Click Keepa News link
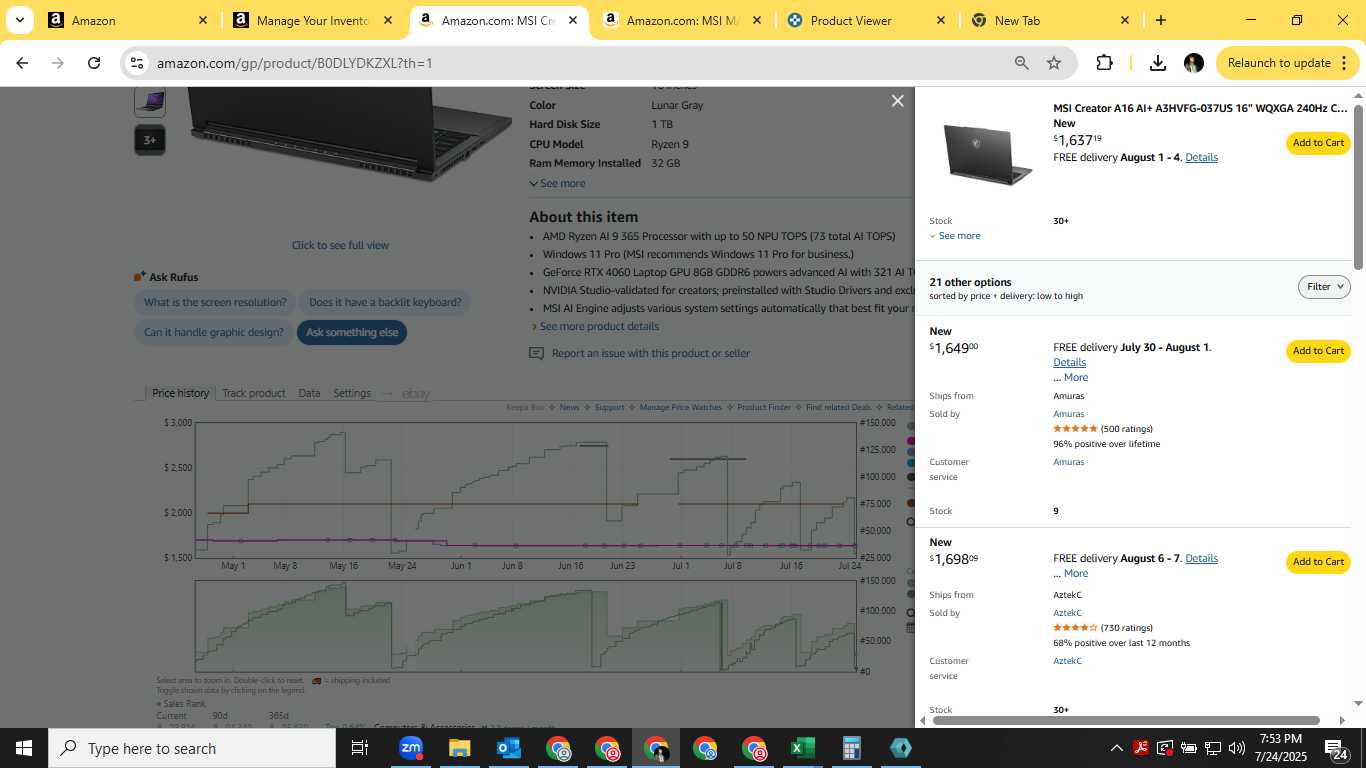 click(x=569, y=407)
